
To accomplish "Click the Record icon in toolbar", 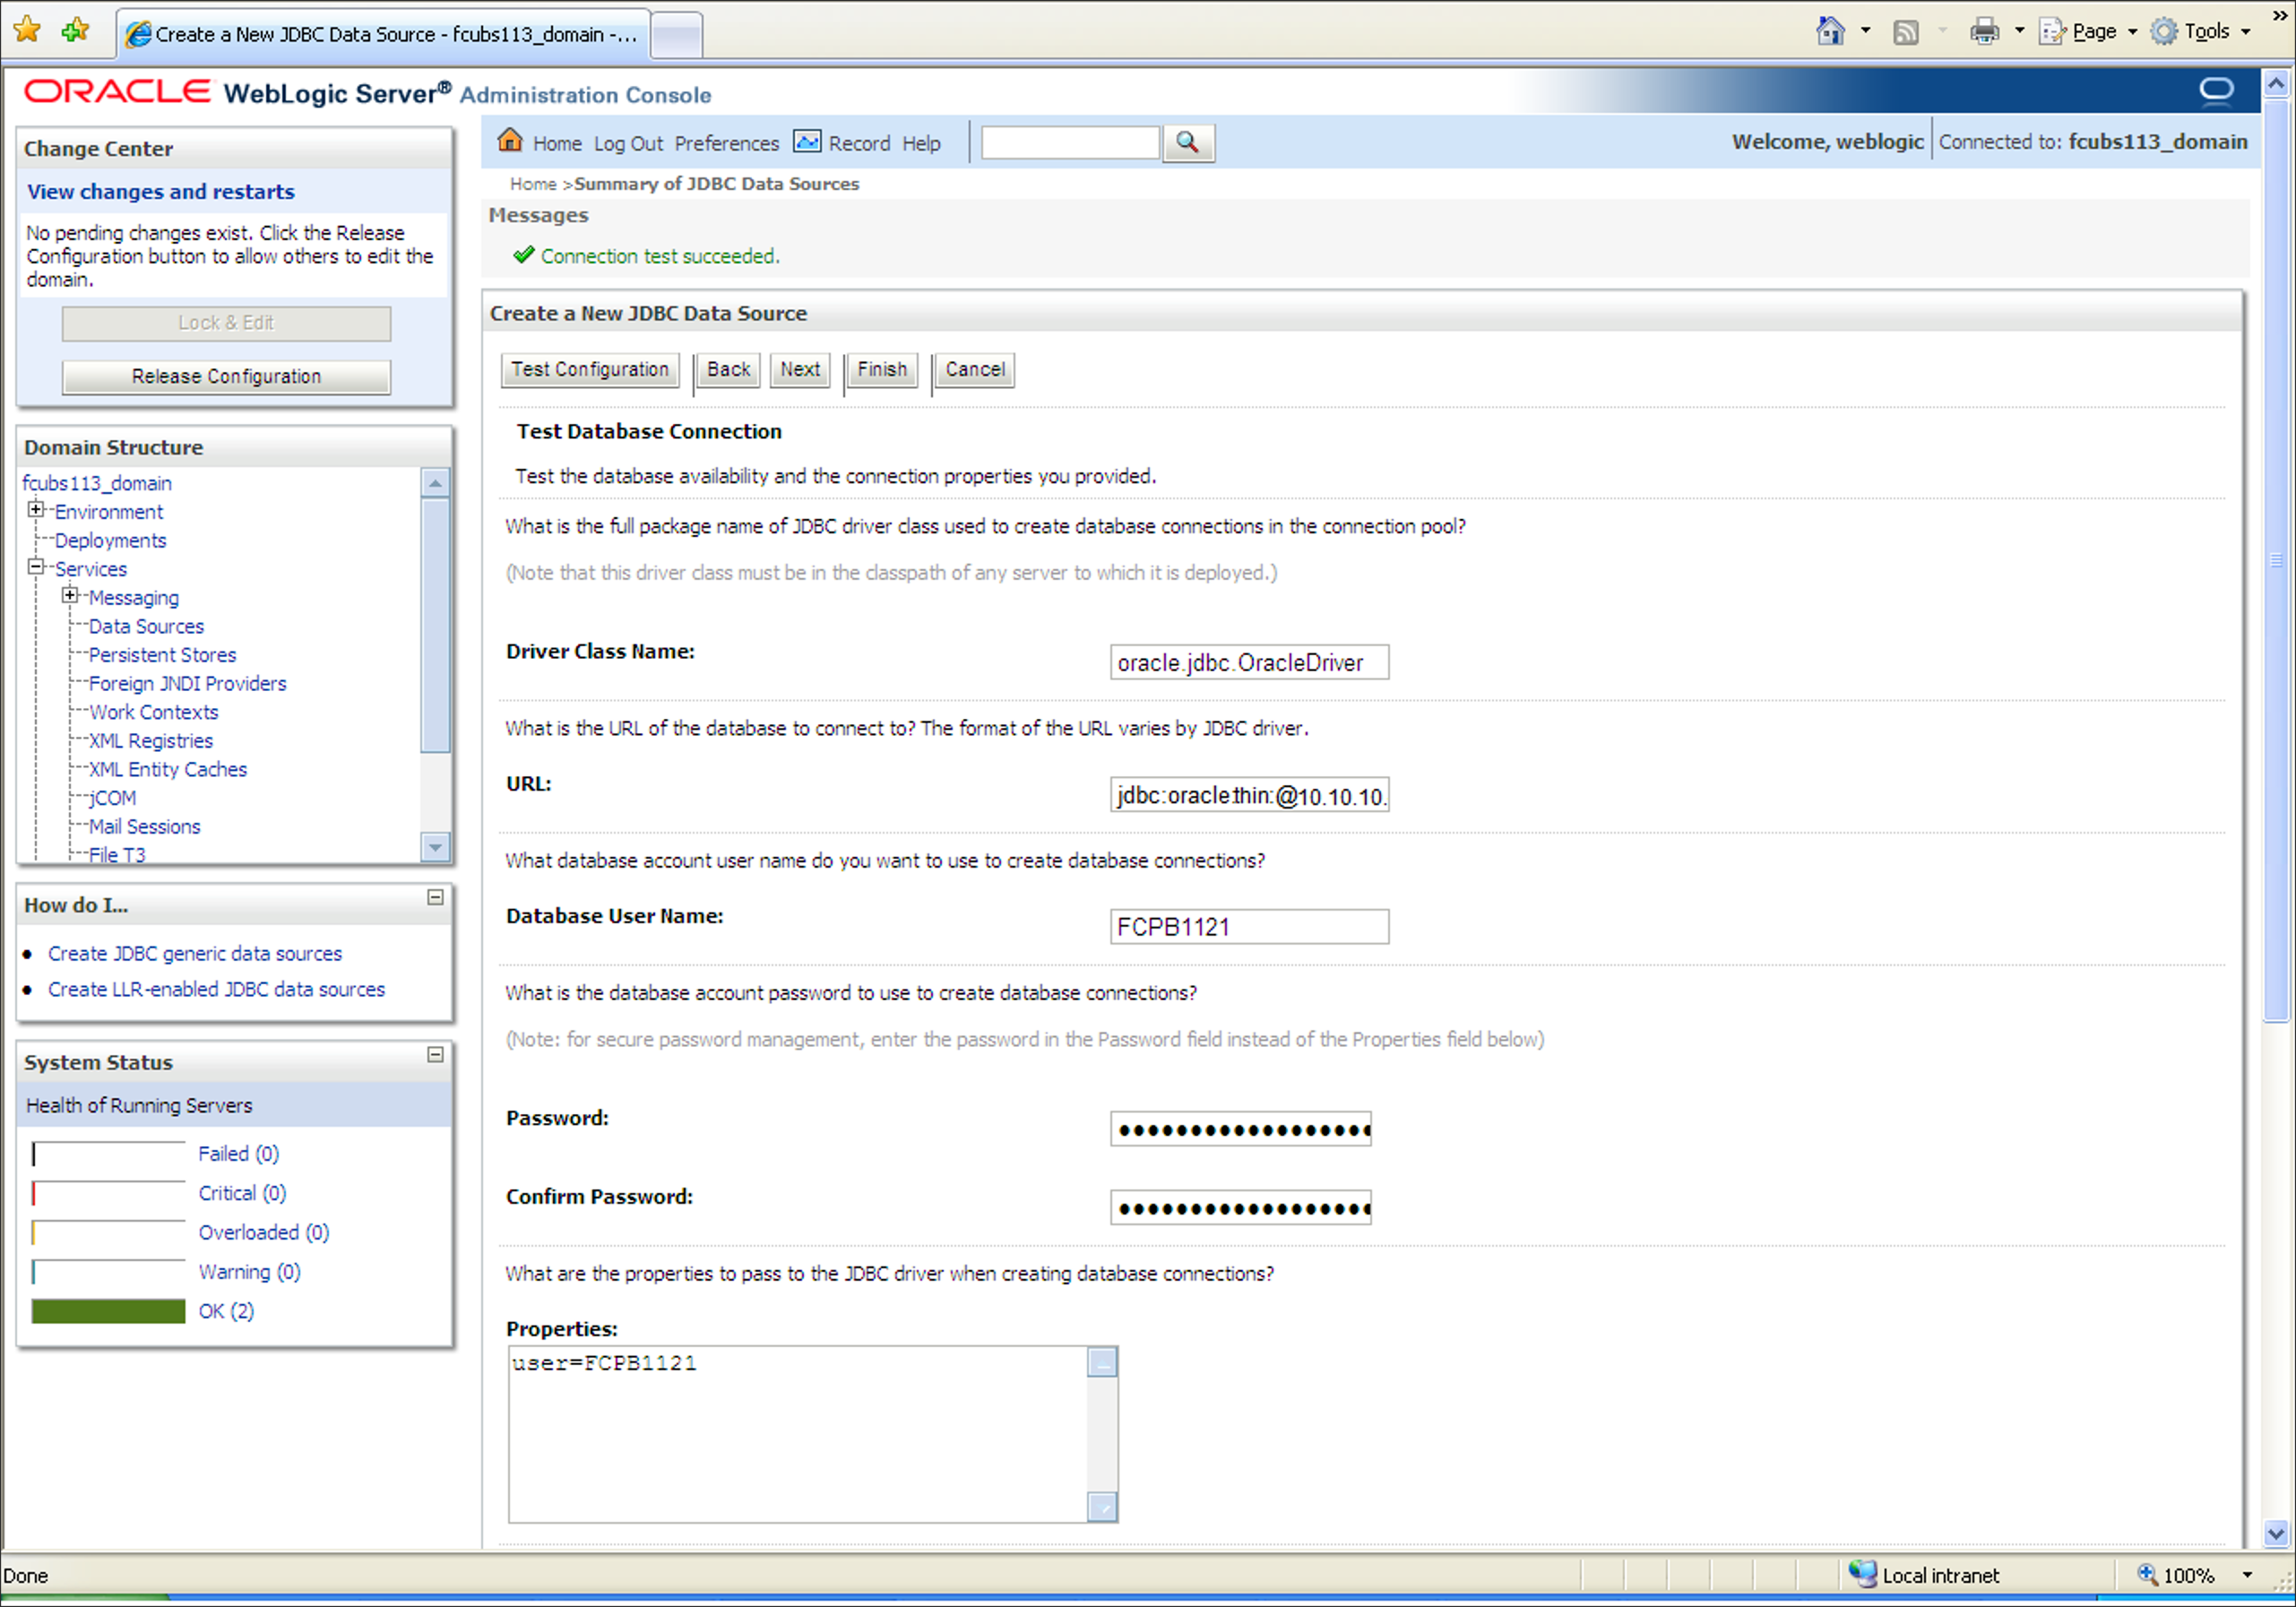I will [806, 142].
